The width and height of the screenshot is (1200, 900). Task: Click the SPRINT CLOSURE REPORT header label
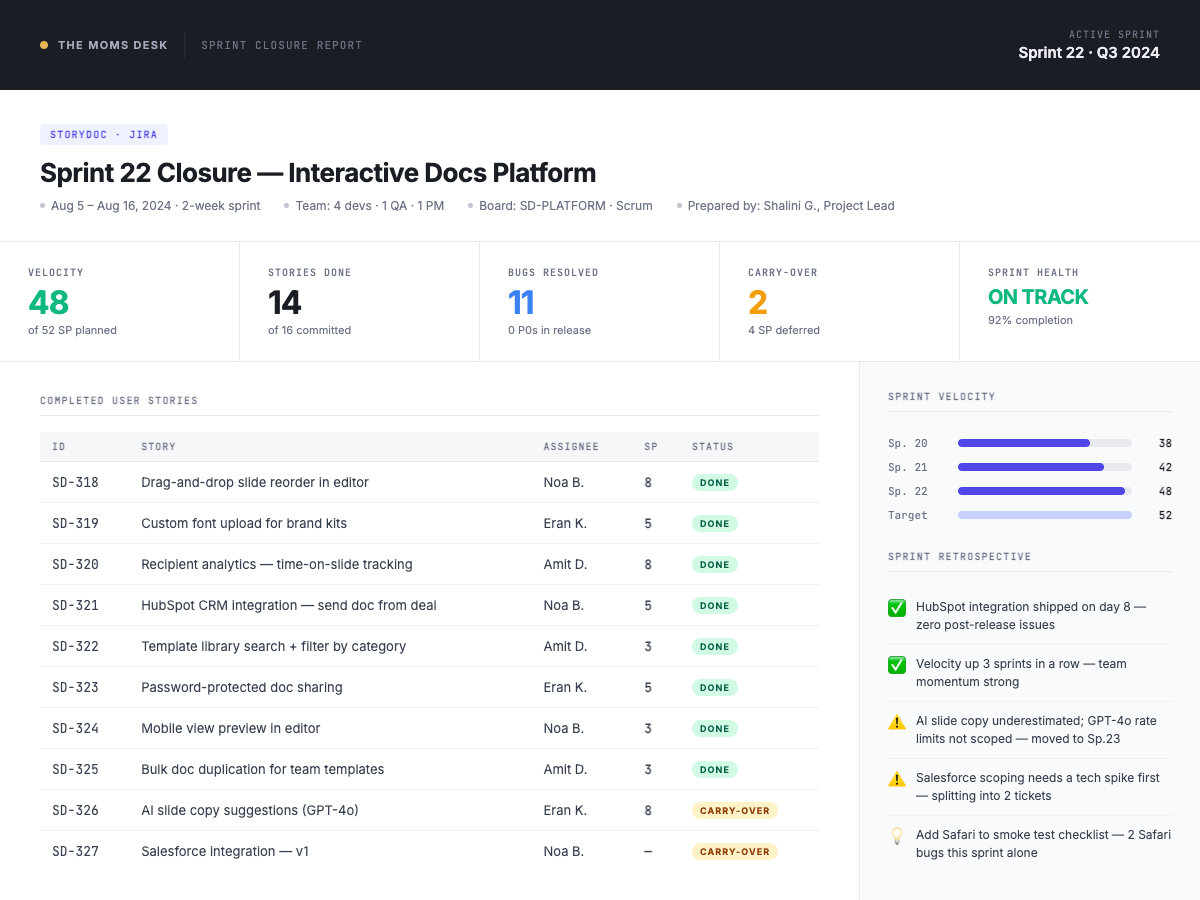coord(282,45)
